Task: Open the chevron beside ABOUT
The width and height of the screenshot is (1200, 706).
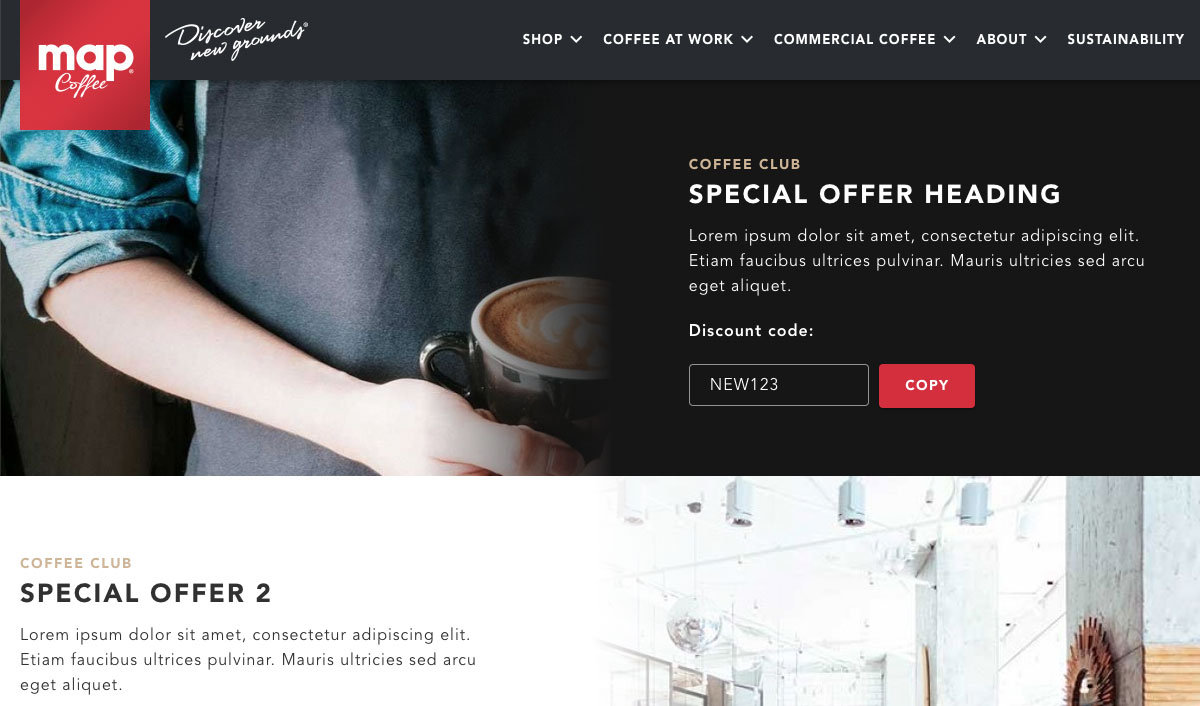Action: 1040,40
